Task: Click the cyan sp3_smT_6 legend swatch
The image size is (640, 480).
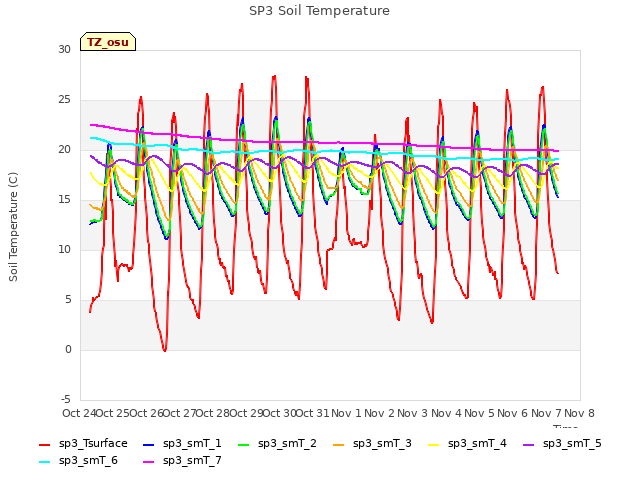Action: point(44,462)
